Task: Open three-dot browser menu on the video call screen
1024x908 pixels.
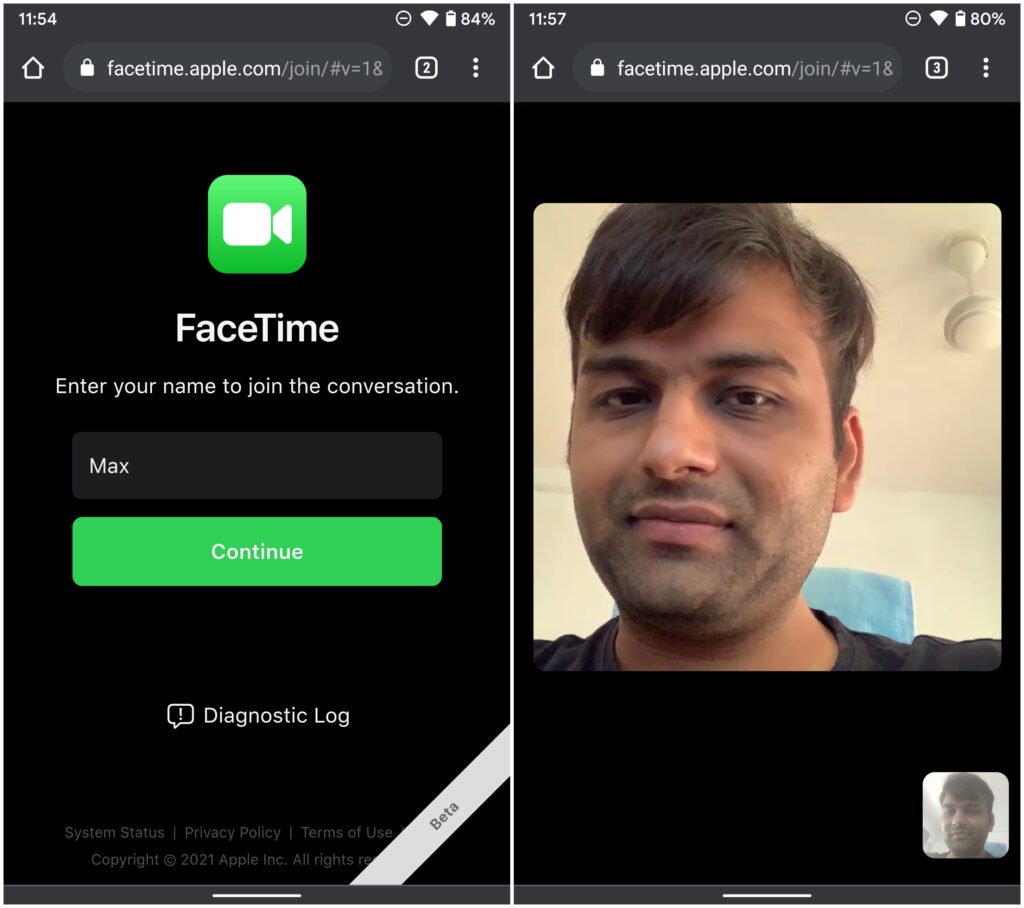Action: point(985,68)
